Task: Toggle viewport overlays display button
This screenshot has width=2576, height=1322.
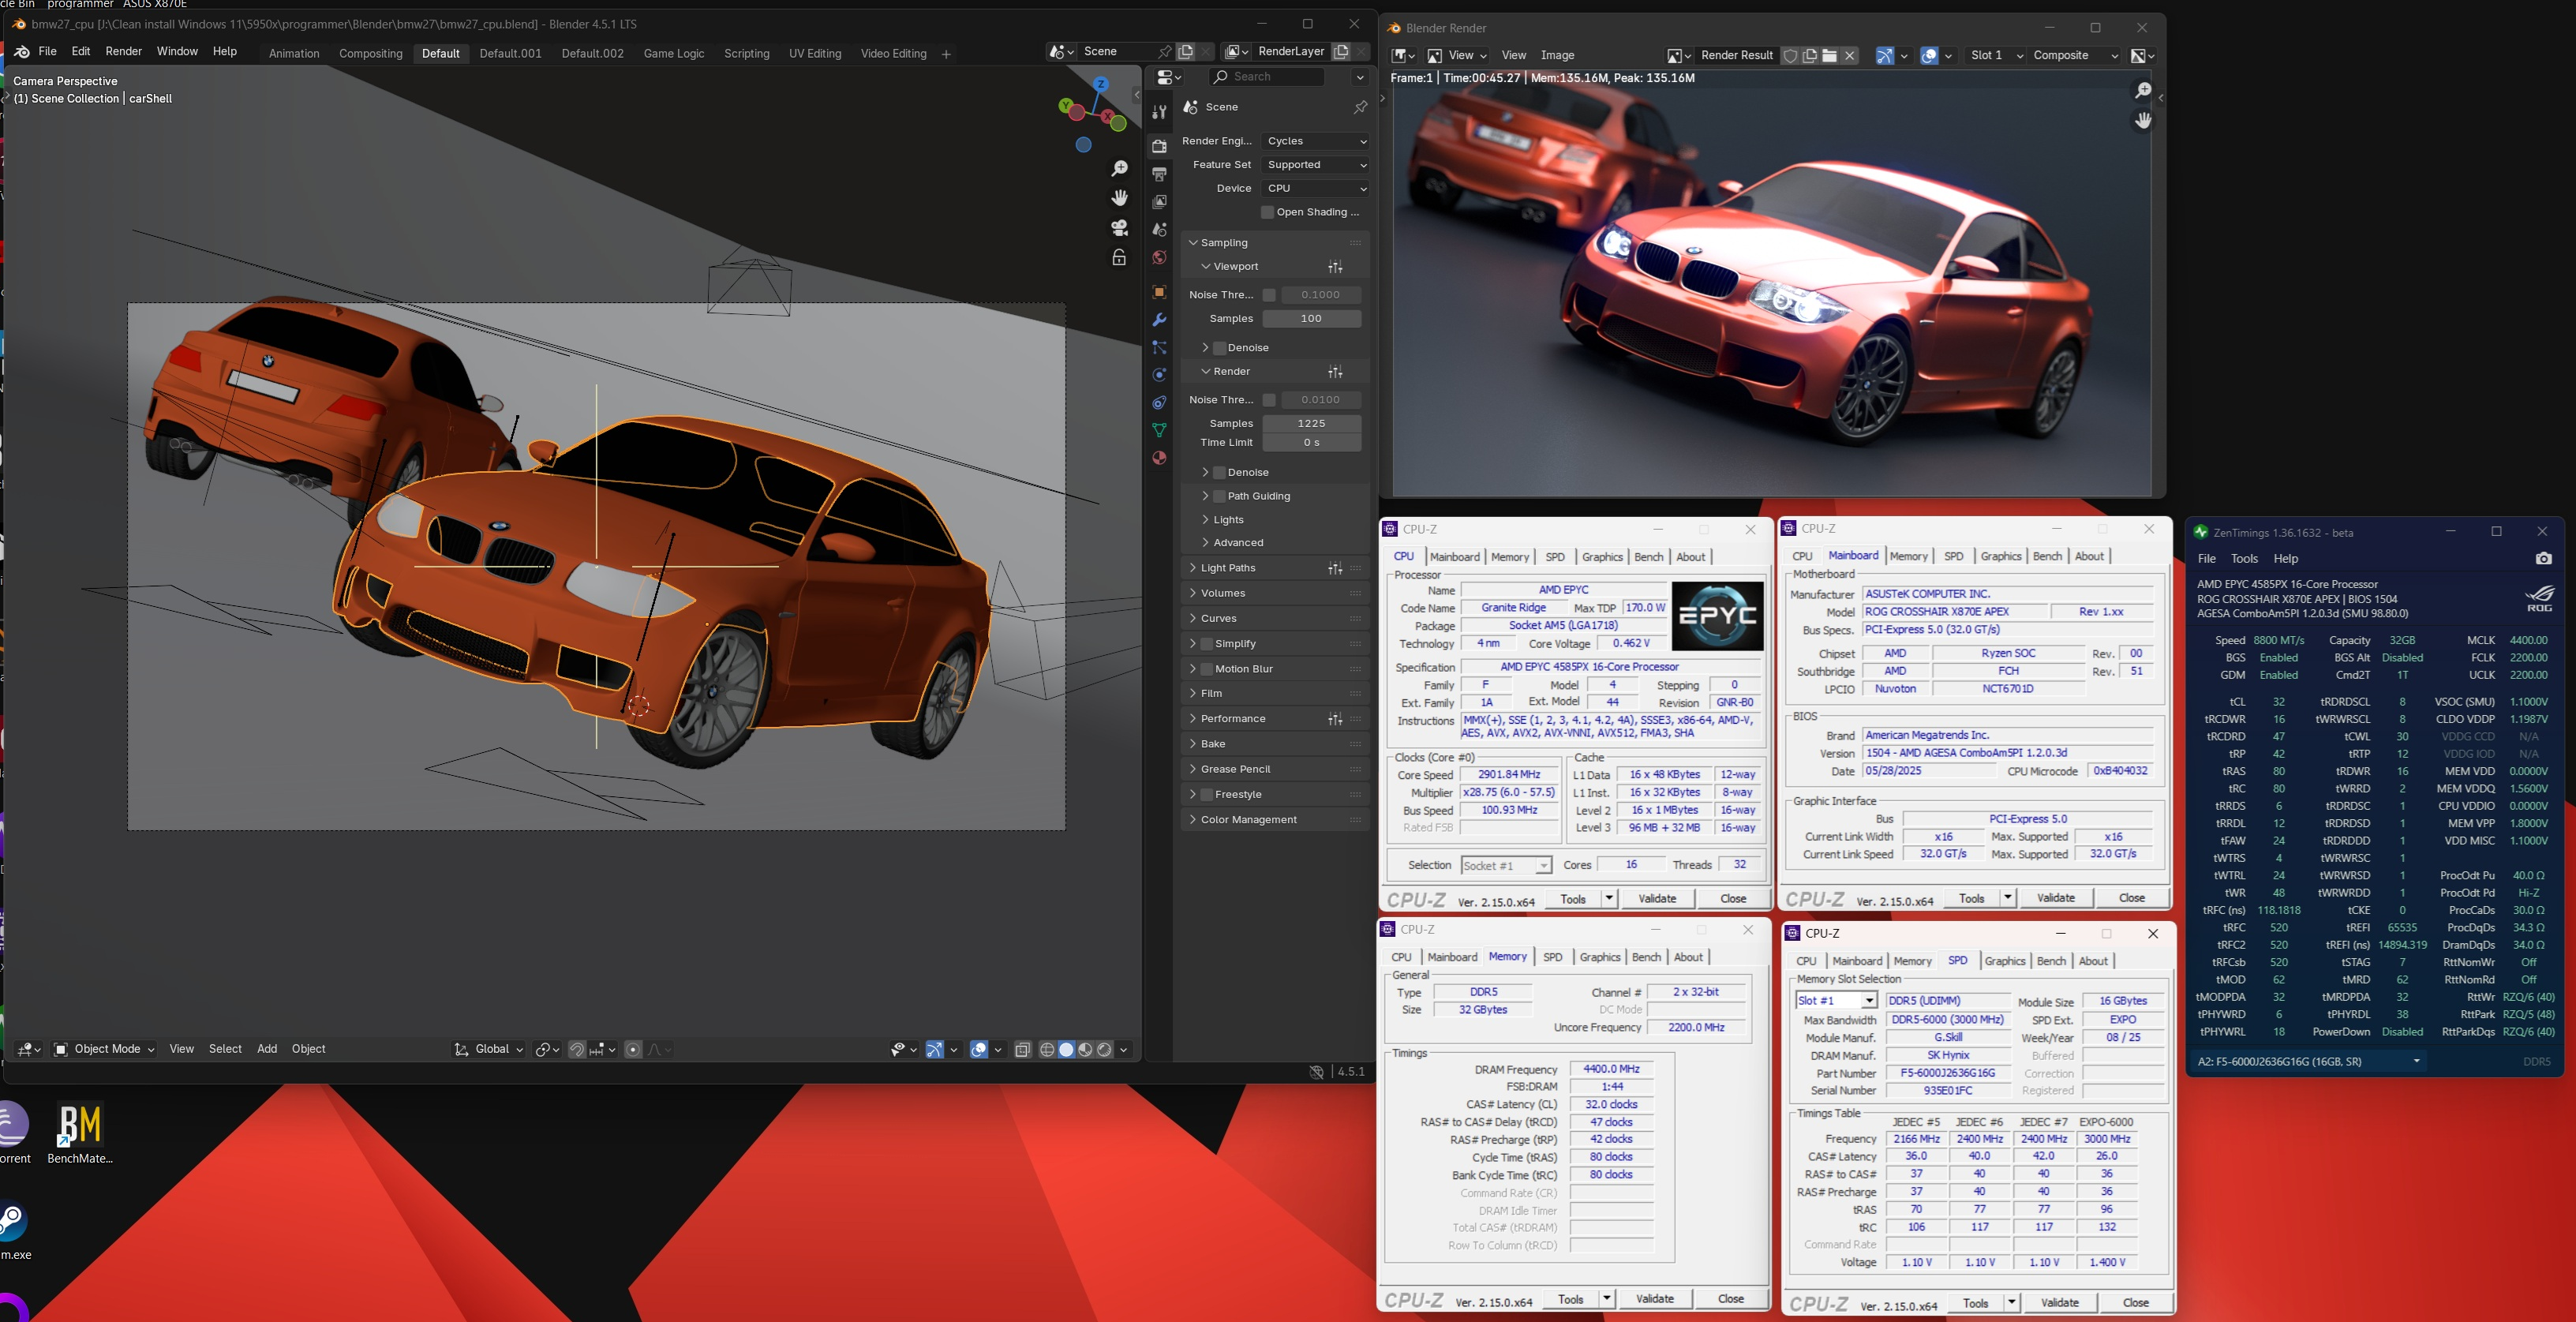Action: [979, 1050]
